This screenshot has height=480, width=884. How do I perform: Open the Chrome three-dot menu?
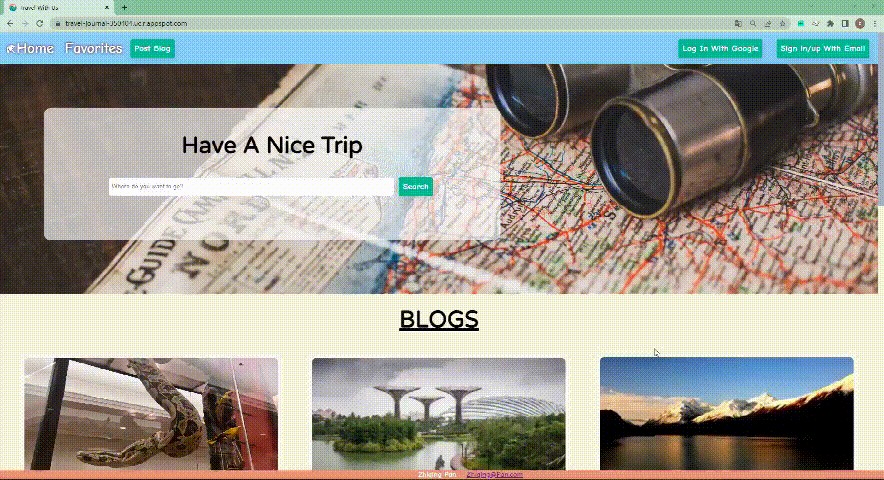[875, 24]
